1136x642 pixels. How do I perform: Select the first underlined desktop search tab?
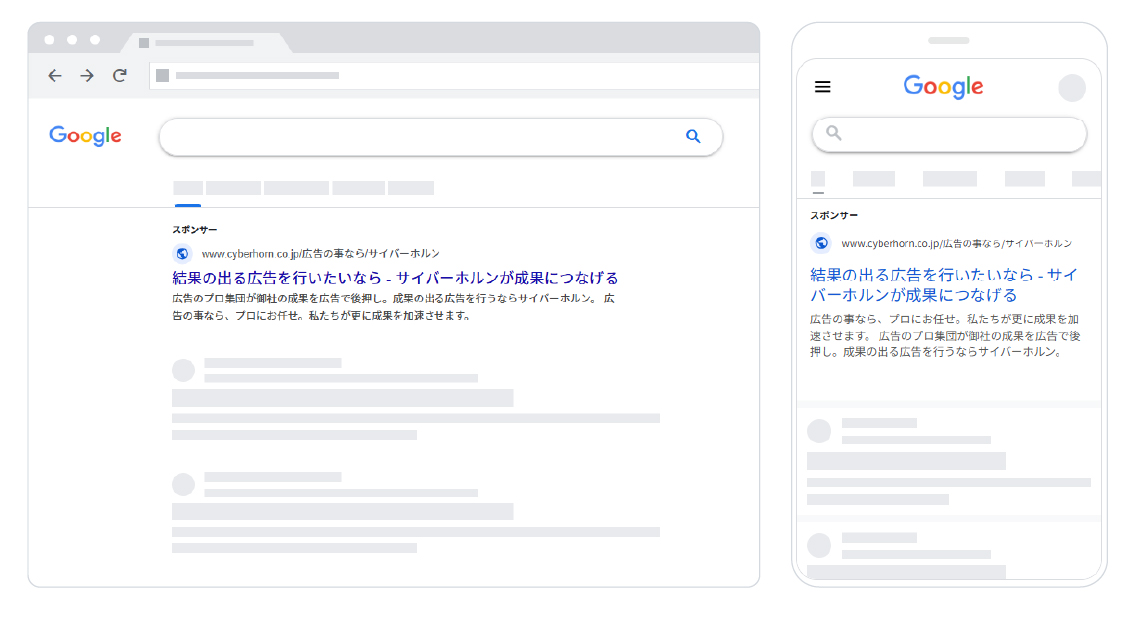[188, 188]
